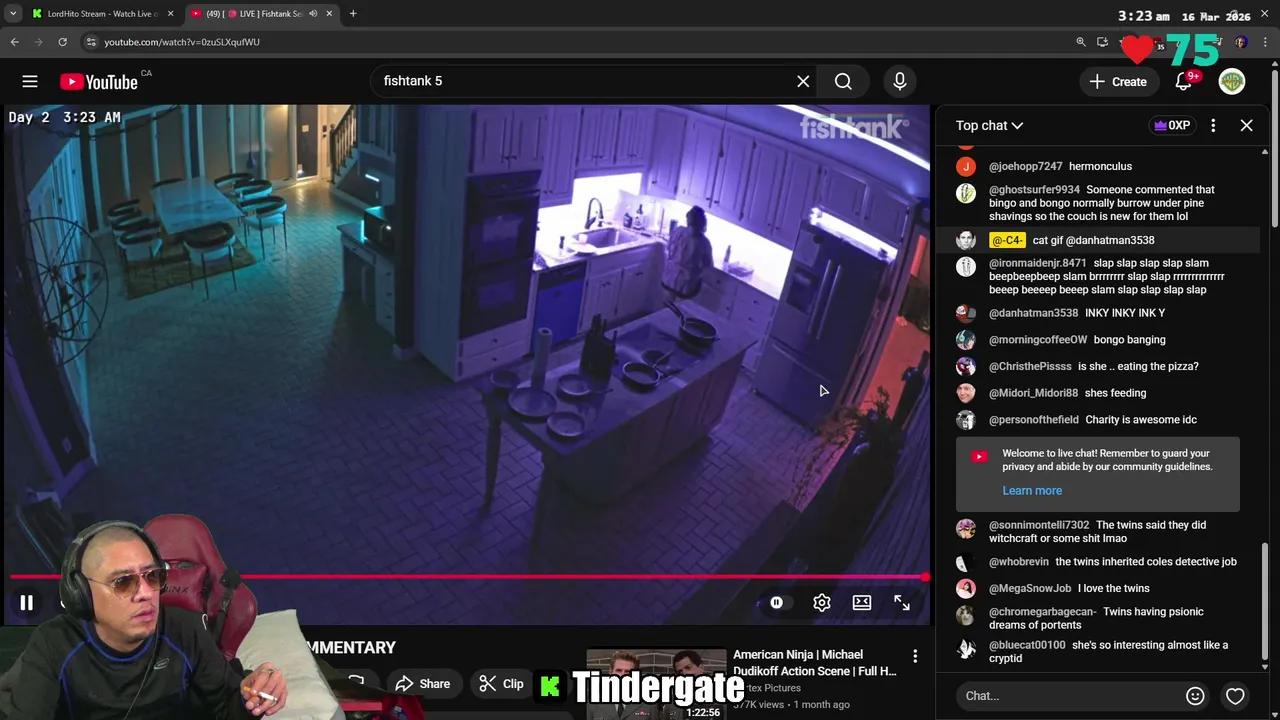Open American Ninja Michael Dudikoff video title

pyautogui.click(x=815, y=663)
